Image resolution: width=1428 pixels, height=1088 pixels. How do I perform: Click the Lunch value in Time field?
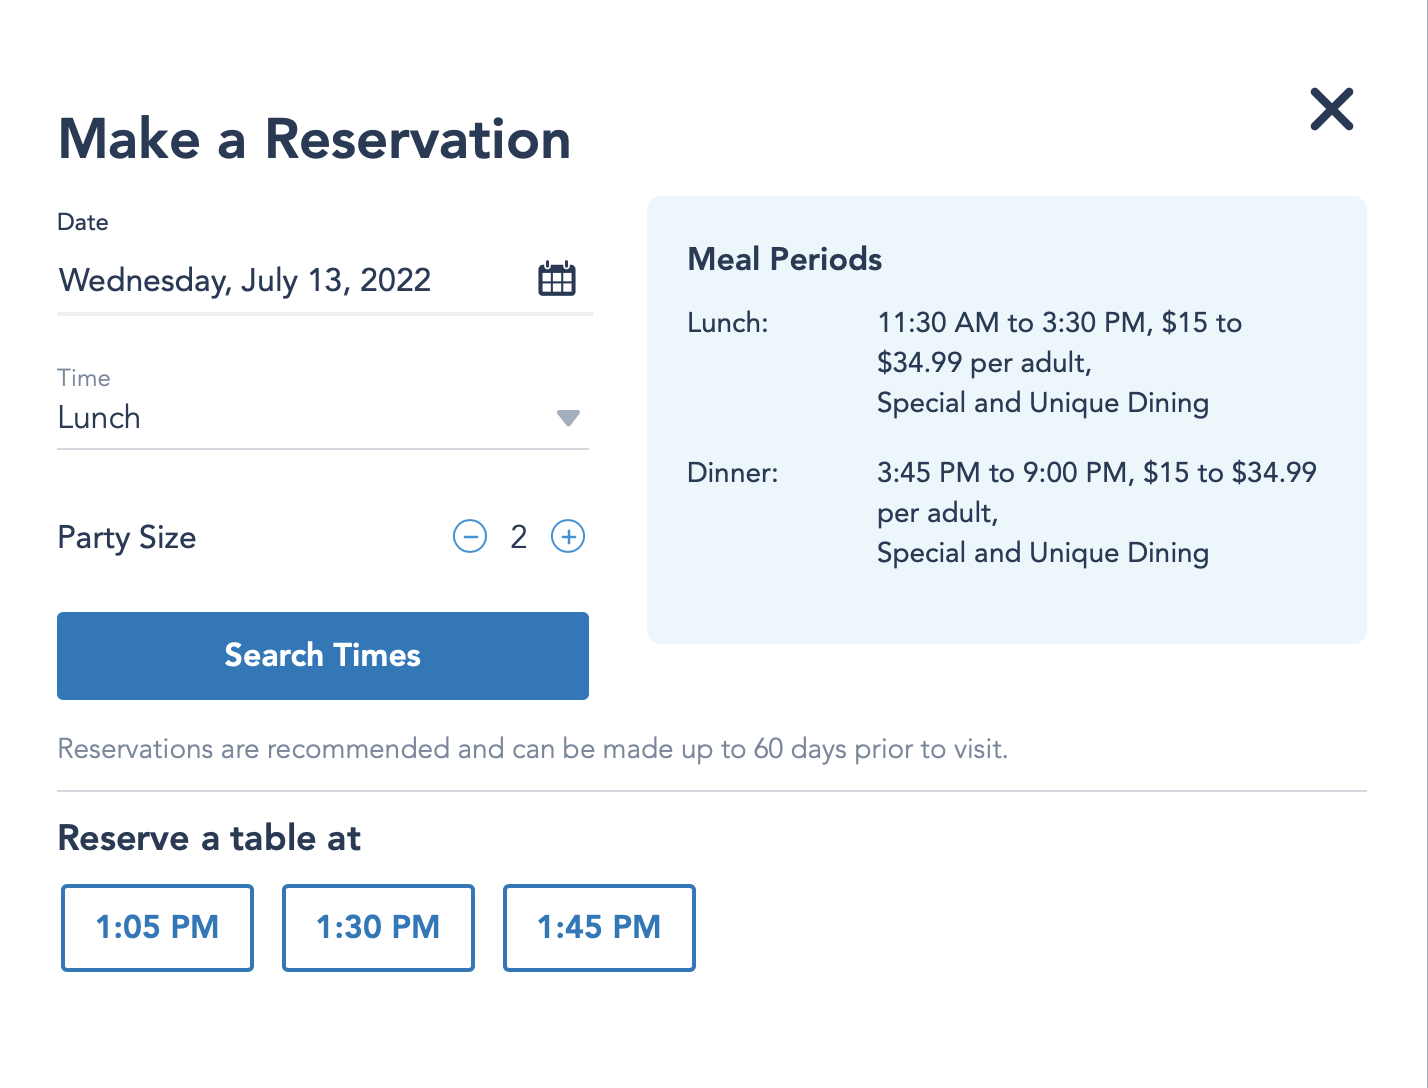99,418
